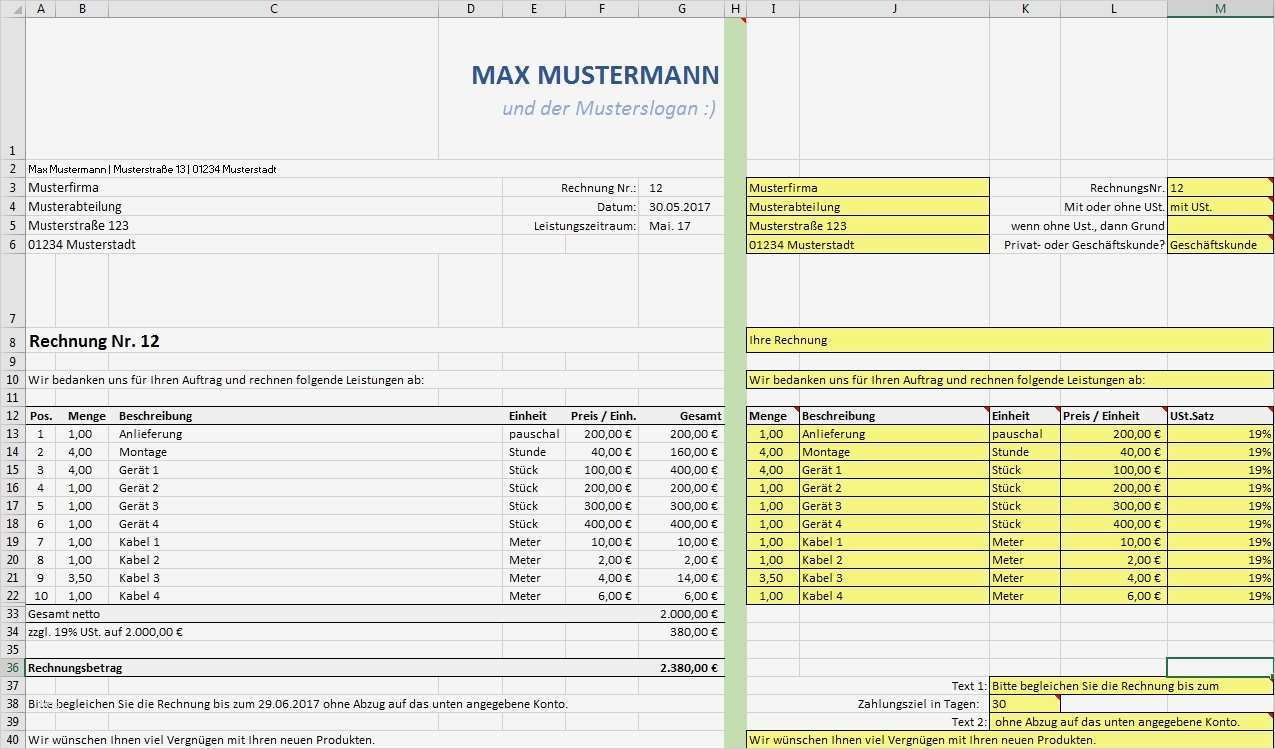Click the Zahlungsziel in Tagen cell '30'

(x=1024, y=703)
